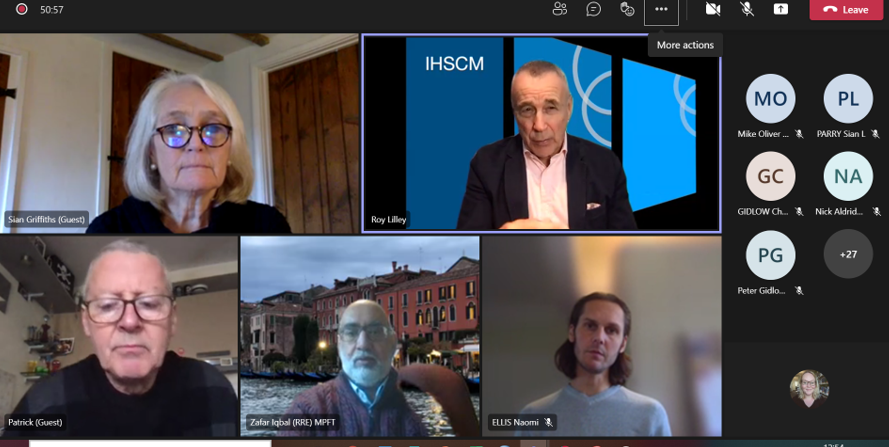Open the More actions ellipsis menu
The height and width of the screenshot is (447, 889).
(661, 10)
